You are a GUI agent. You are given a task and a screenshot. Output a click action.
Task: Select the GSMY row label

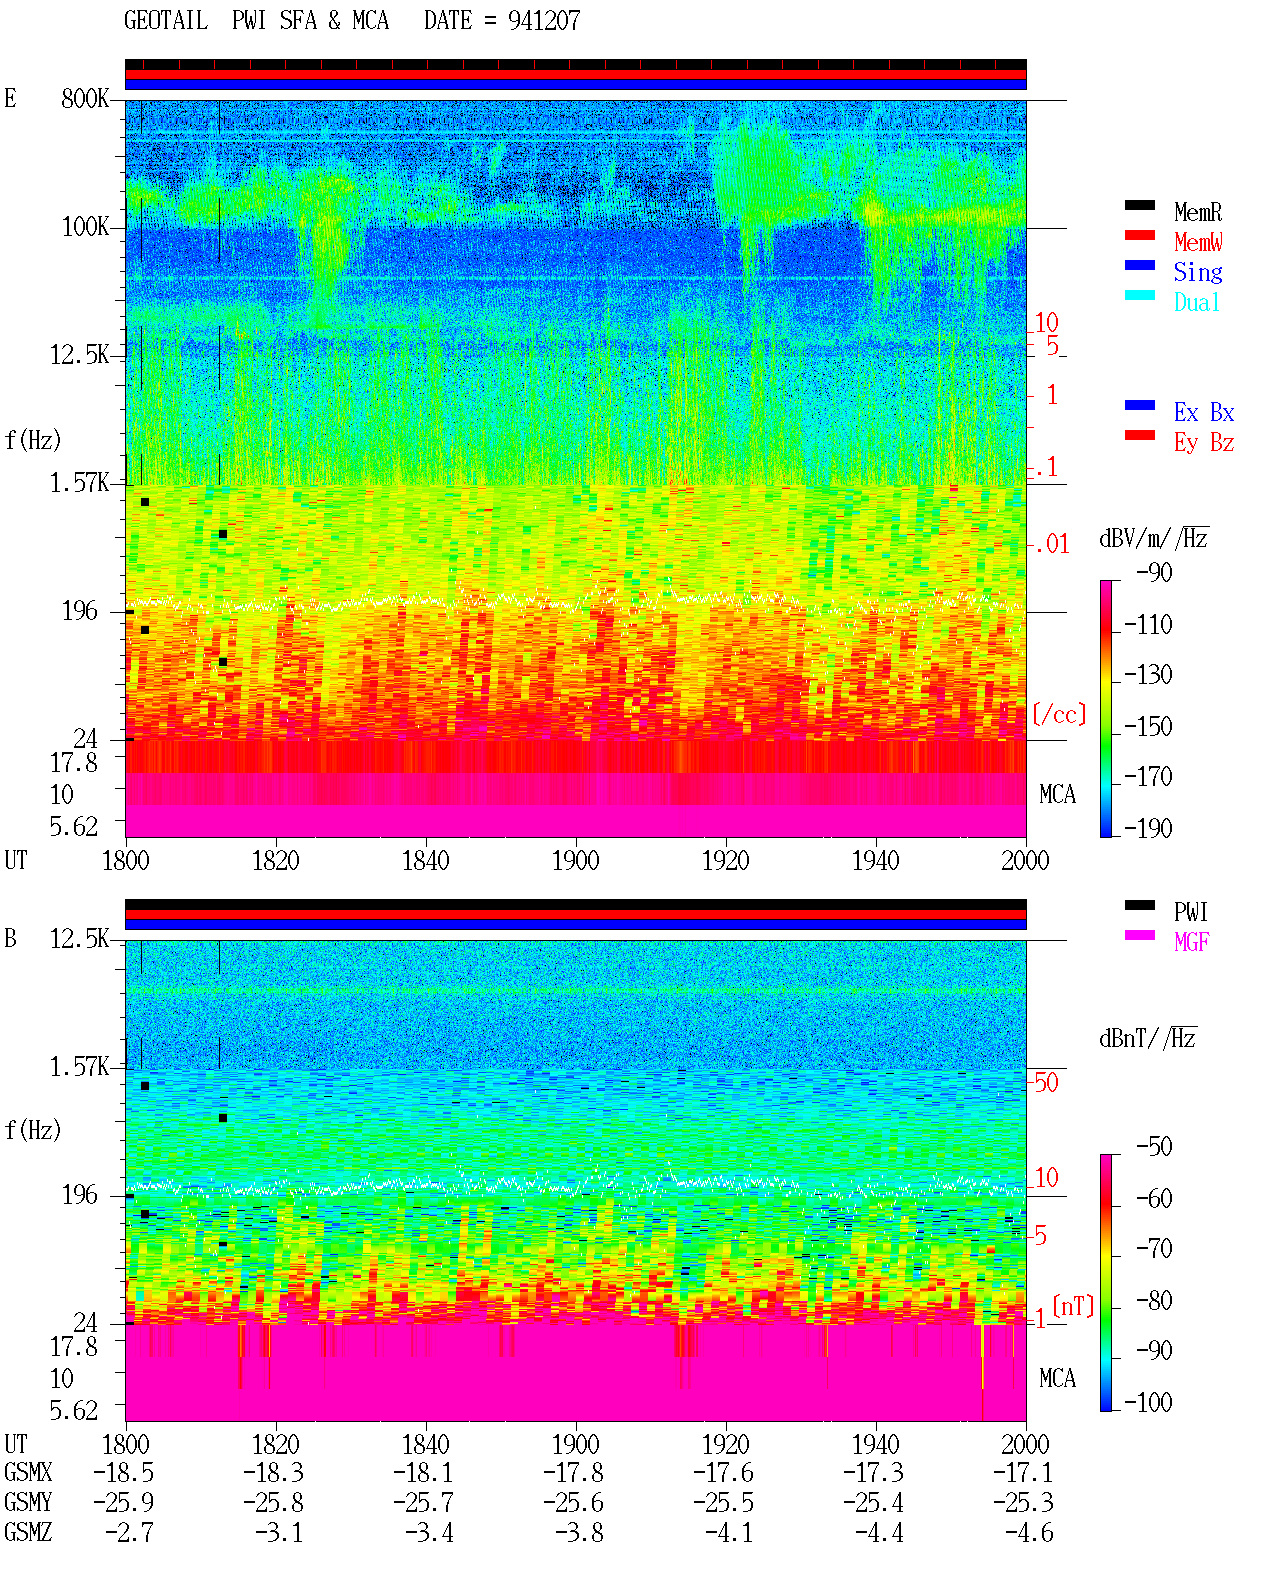point(28,1502)
